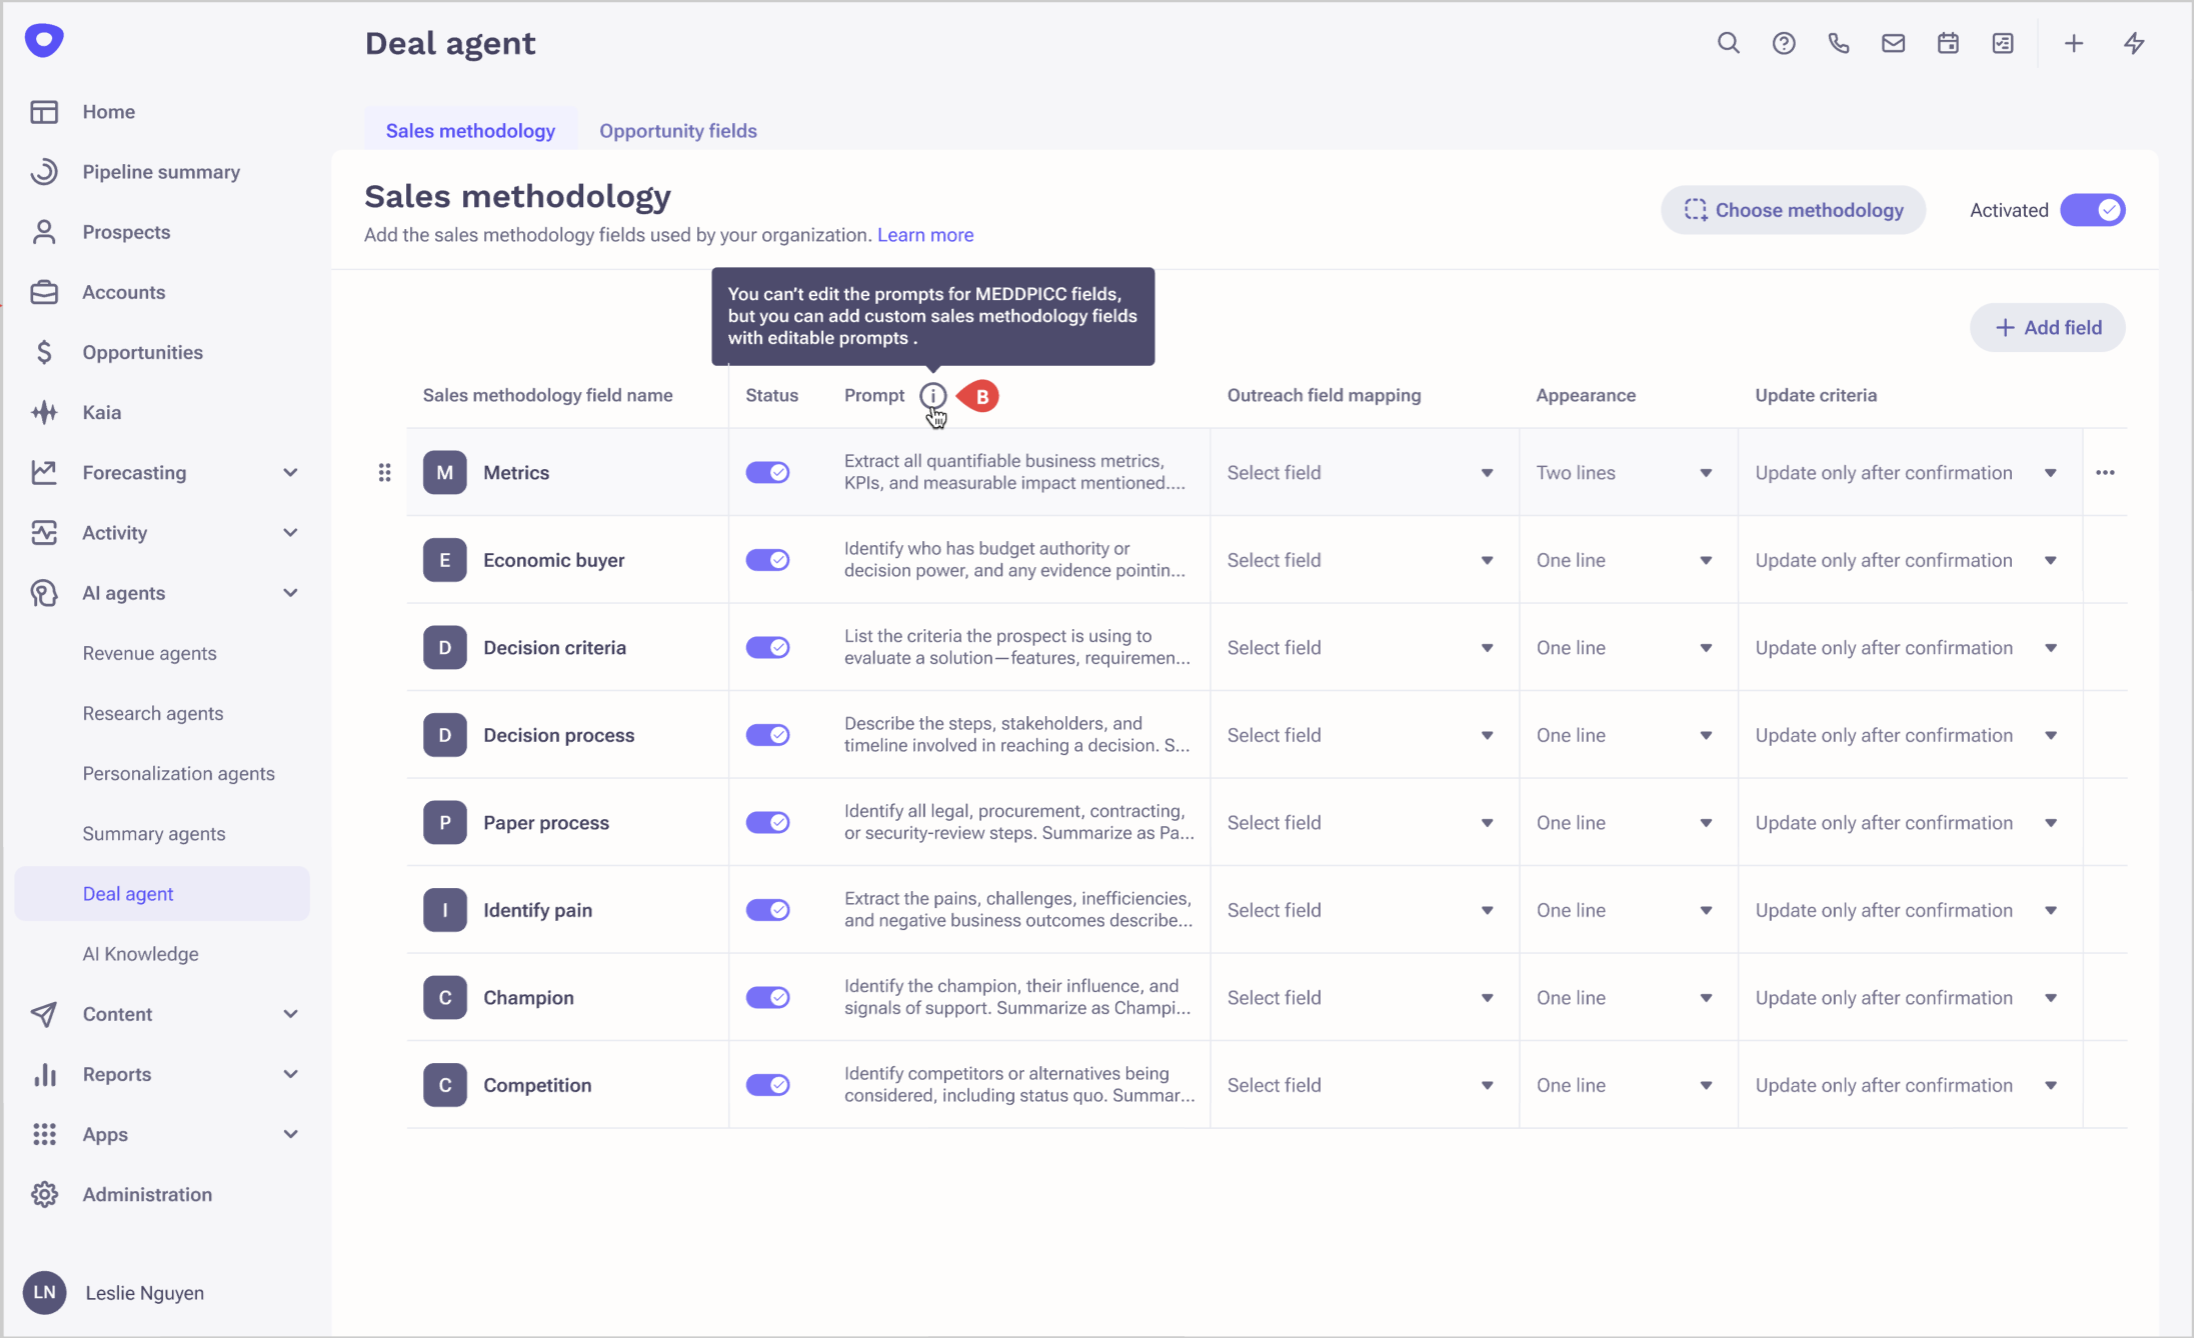Open Summary agents in sidebar
The width and height of the screenshot is (2194, 1338).
pos(153,833)
